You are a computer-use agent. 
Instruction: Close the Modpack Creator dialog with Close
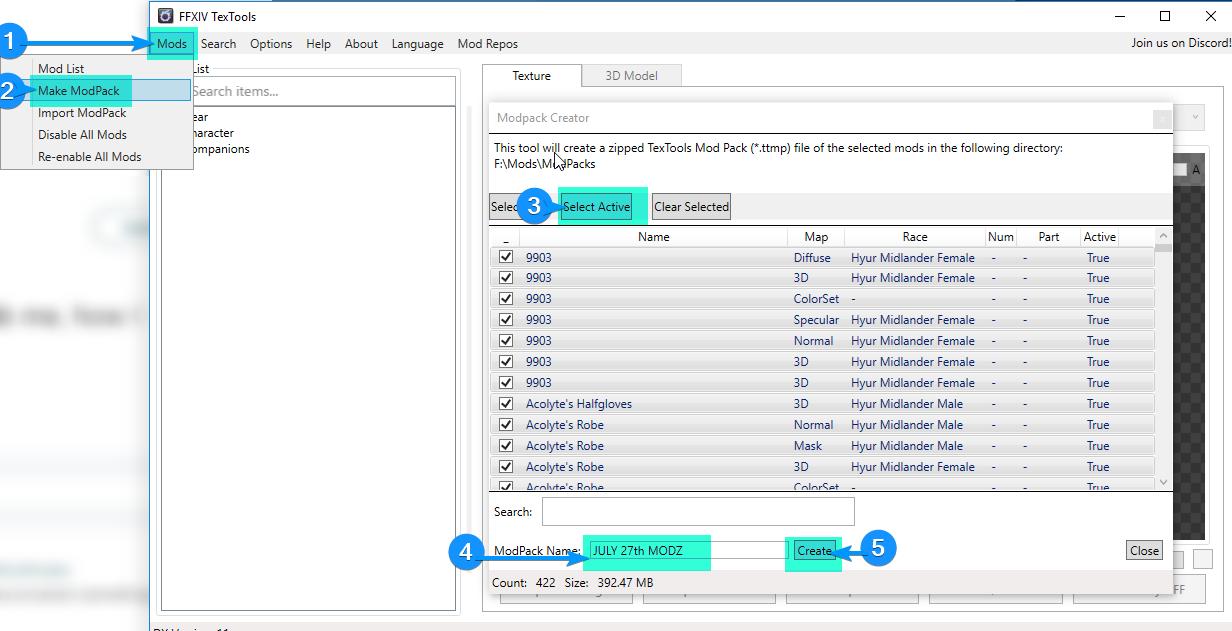point(1144,551)
